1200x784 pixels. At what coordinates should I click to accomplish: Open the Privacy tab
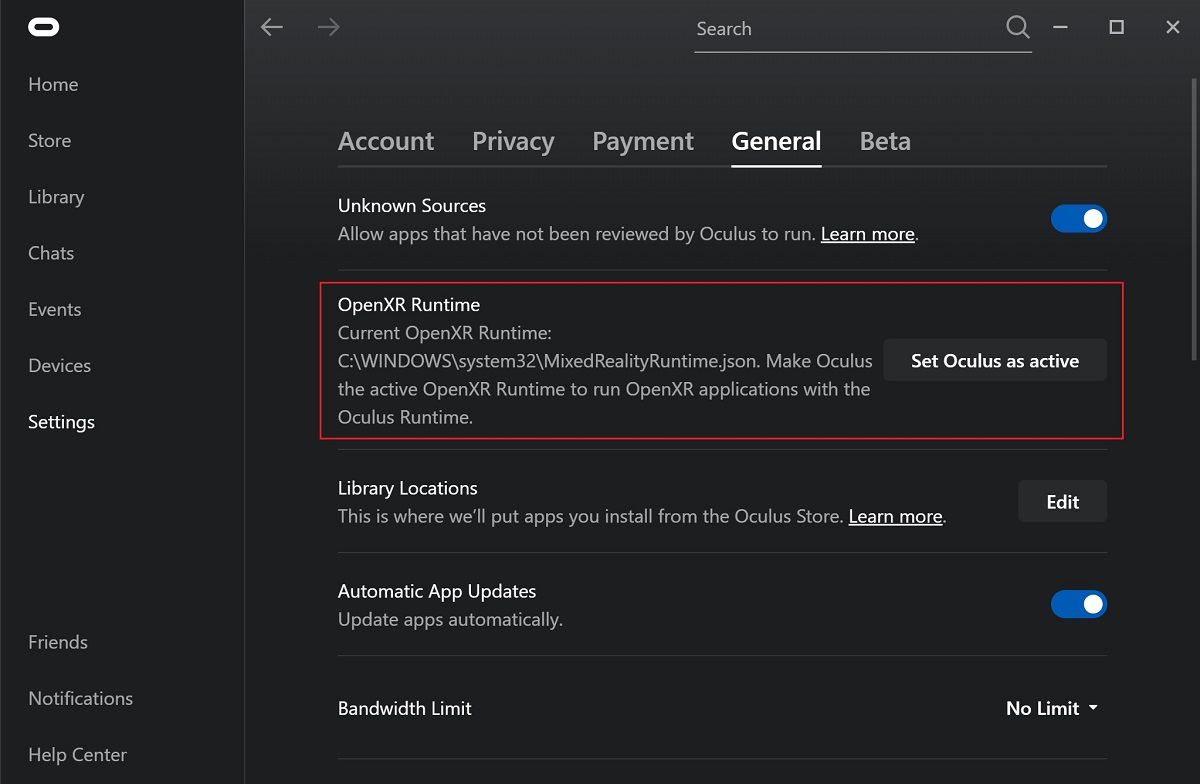[513, 142]
